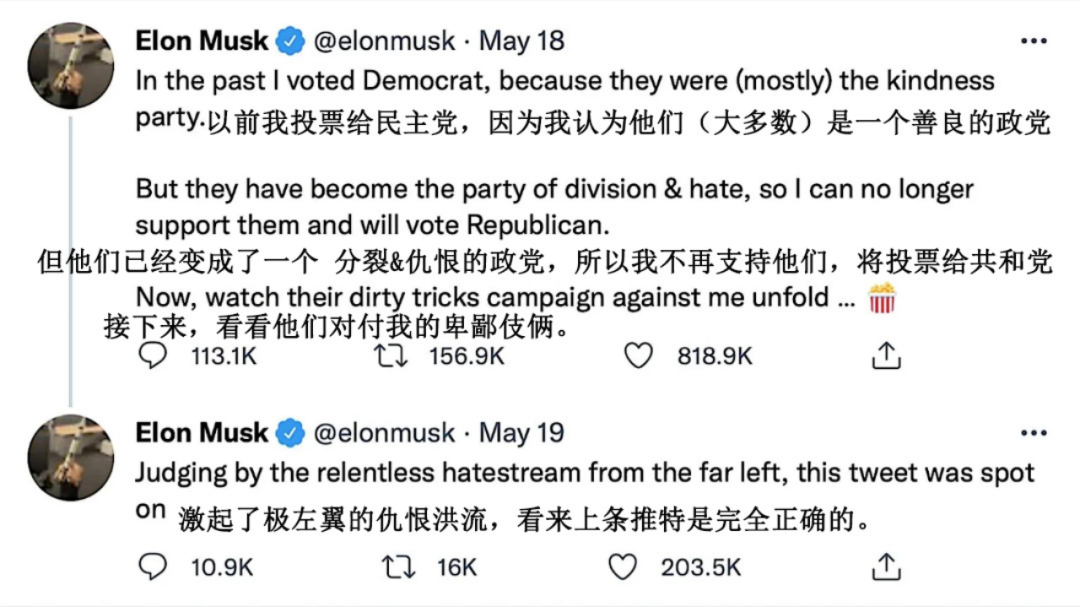Screen dimensions: 1080x607
Task: Open more options on May 18 tweet
Action: (x=1033, y=41)
